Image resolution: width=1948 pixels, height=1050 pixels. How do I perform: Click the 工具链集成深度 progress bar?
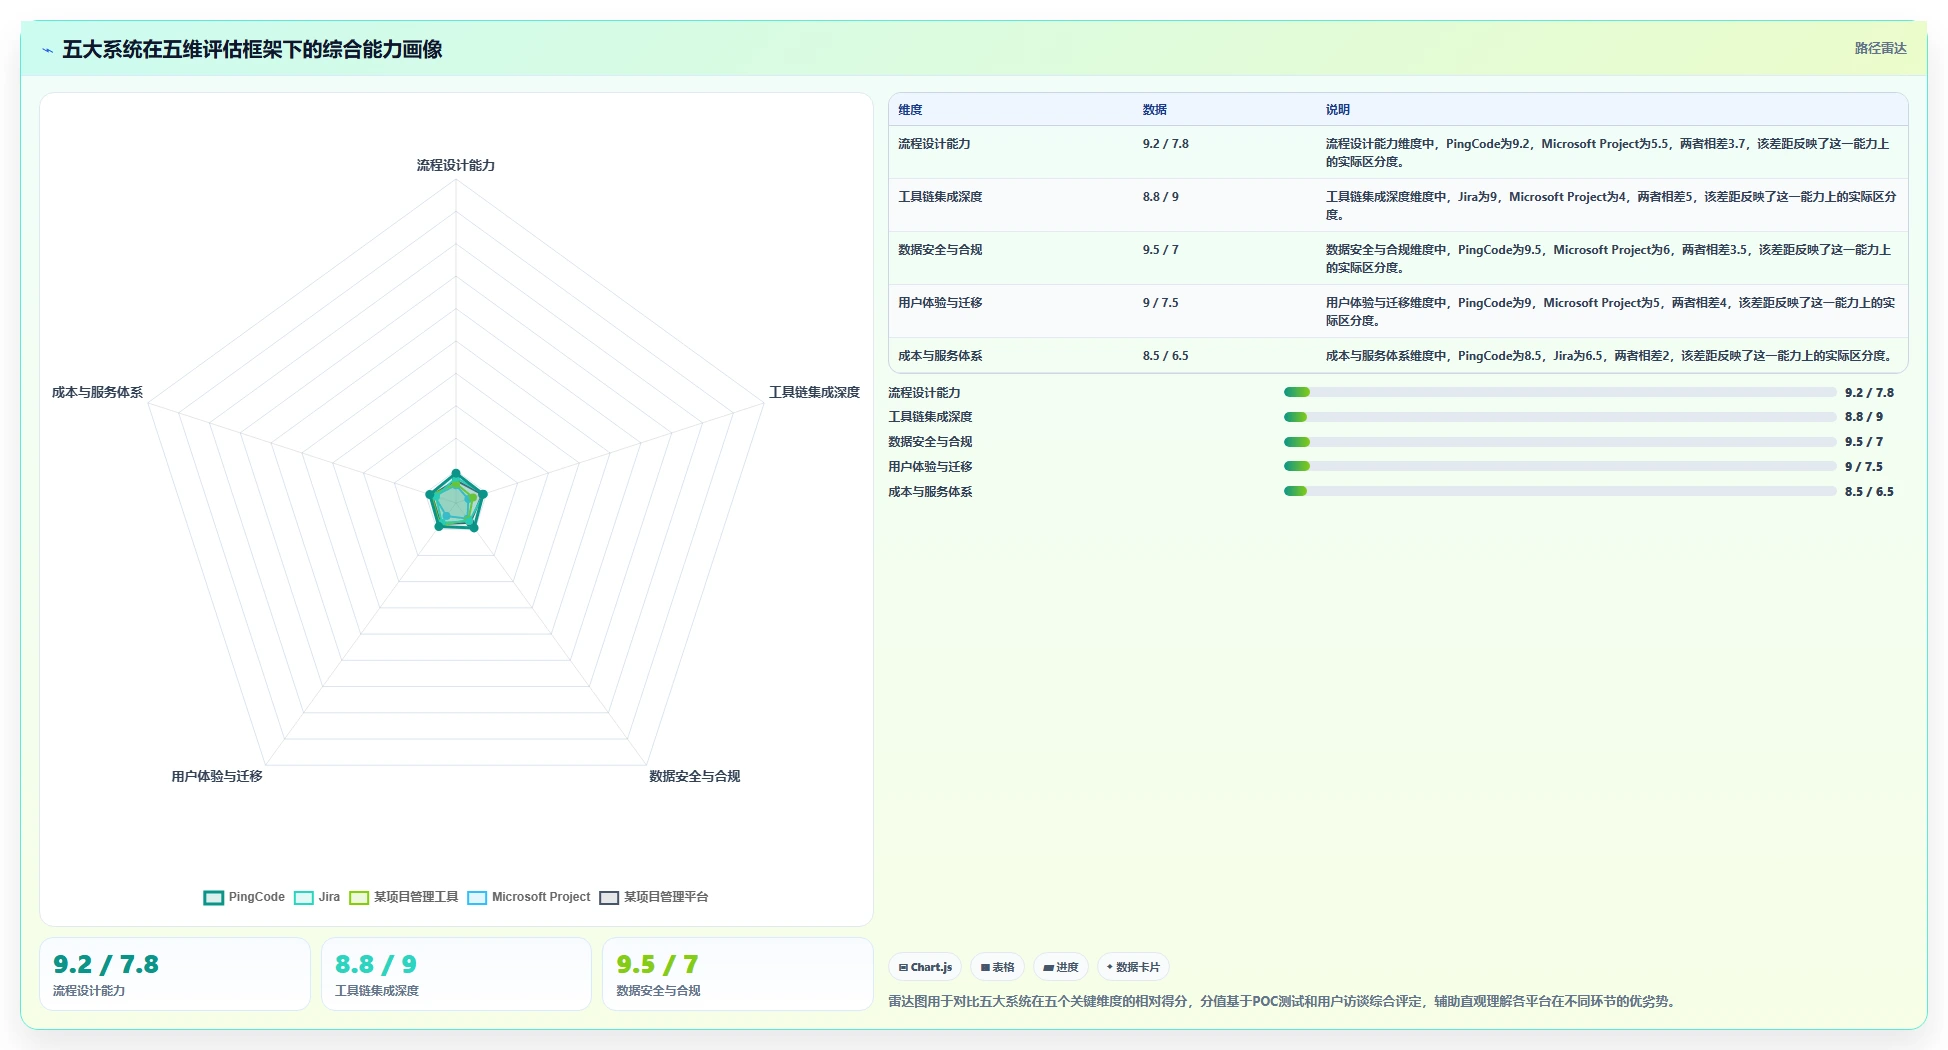coord(1560,417)
